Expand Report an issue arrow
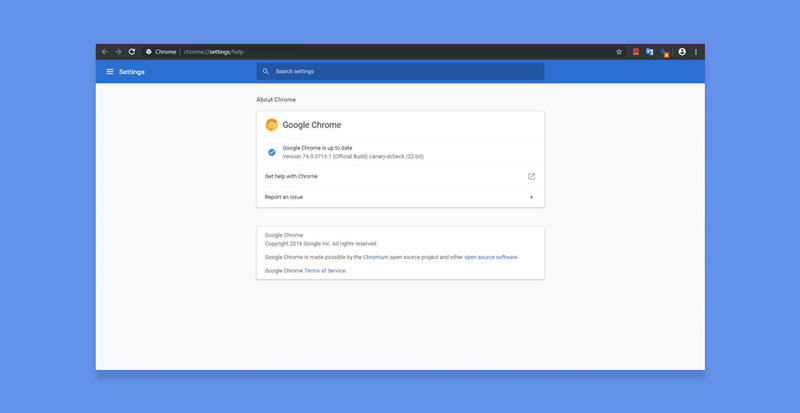The width and height of the screenshot is (800, 413). pos(531,197)
